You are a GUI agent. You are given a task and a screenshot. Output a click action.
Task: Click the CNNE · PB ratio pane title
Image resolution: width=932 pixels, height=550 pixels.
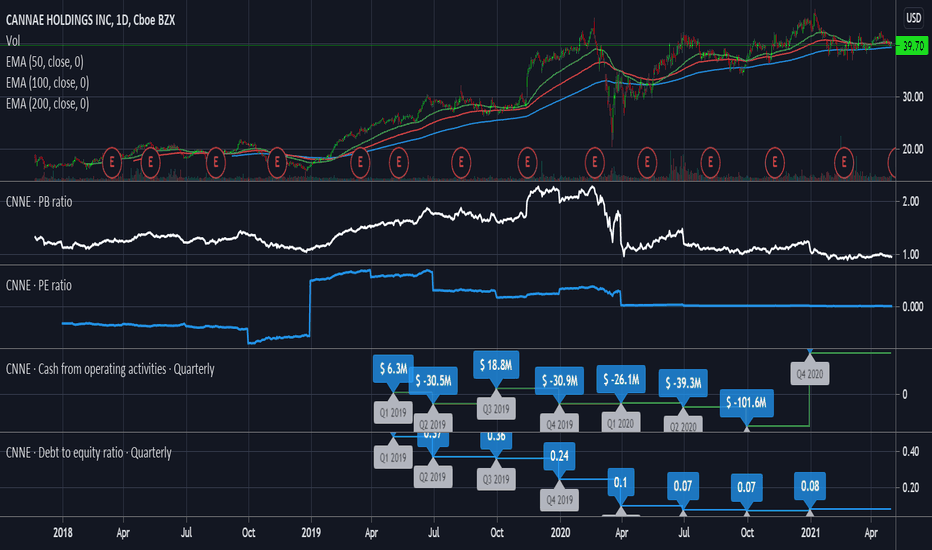[x=39, y=202]
